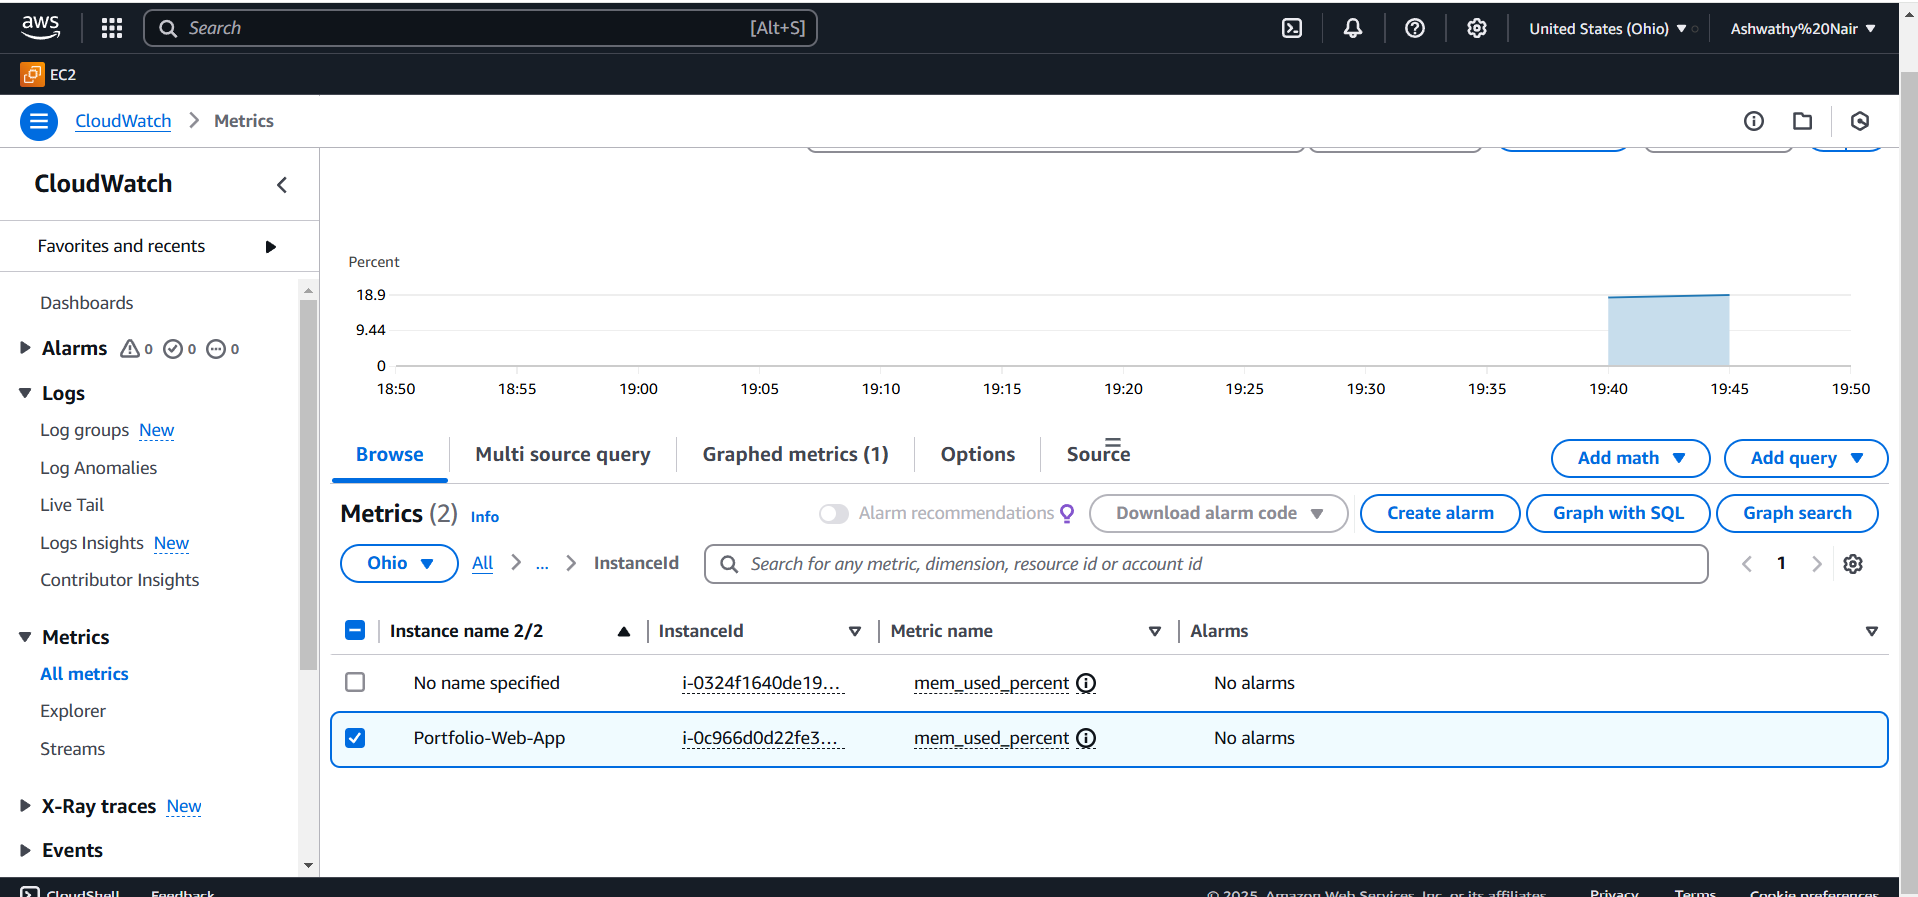The height and width of the screenshot is (897, 1918).
Task: Toggle the CloudWatch hamburger navigation
Action: pyautogui.click(x=39, y=121)
